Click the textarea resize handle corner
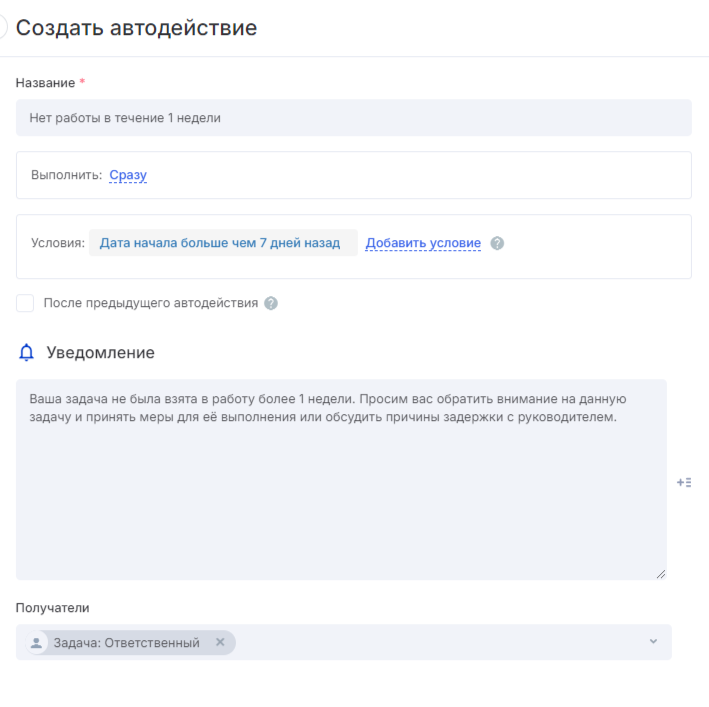The height and width of the screenshot is (707, 709). pos(660,573)
